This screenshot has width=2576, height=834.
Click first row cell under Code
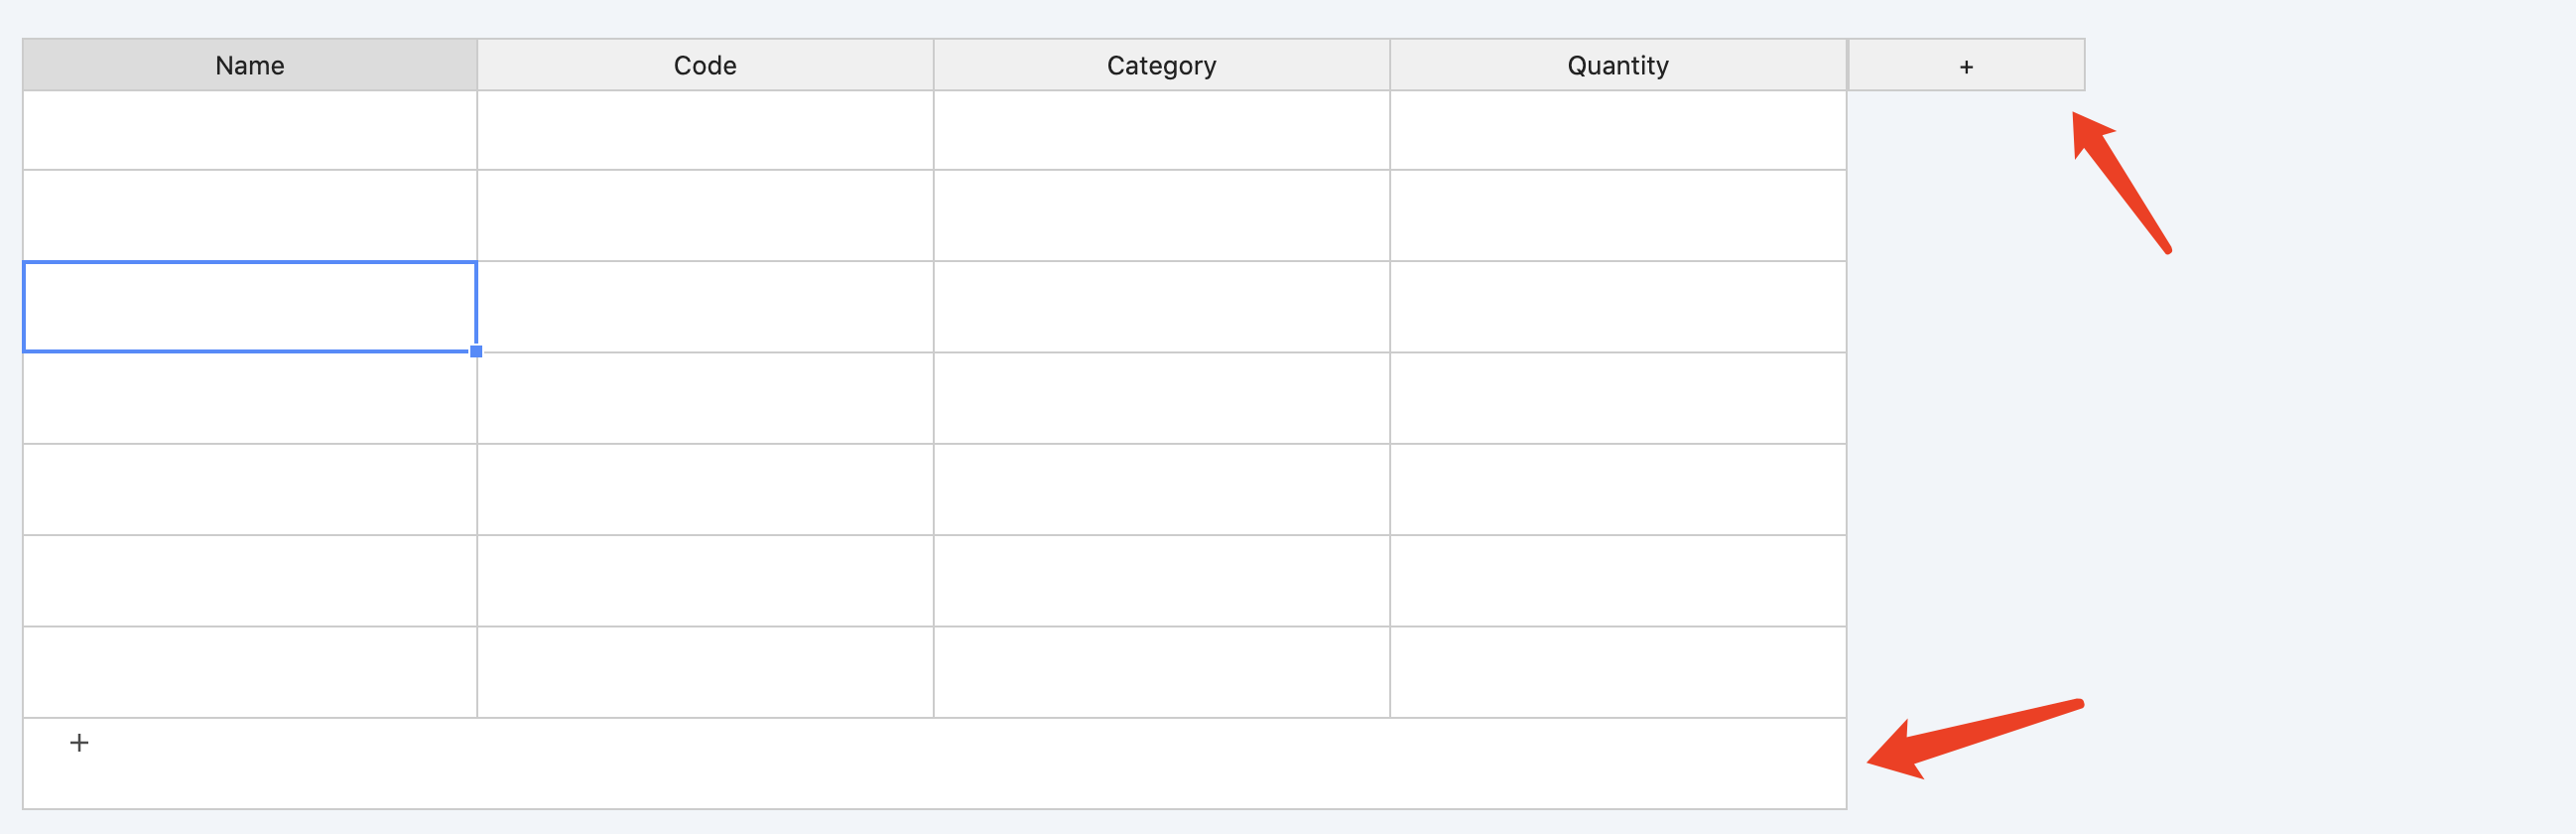coord(705,131)
